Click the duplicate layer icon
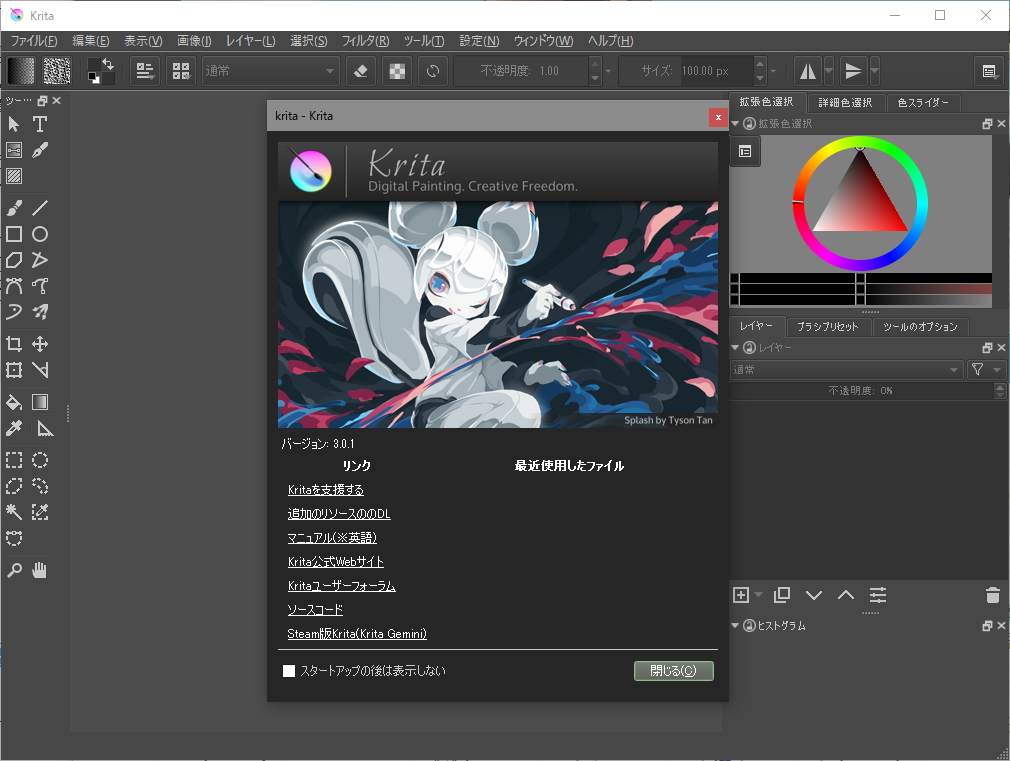This screenshot has width=1010, height=761. (781, 595)
